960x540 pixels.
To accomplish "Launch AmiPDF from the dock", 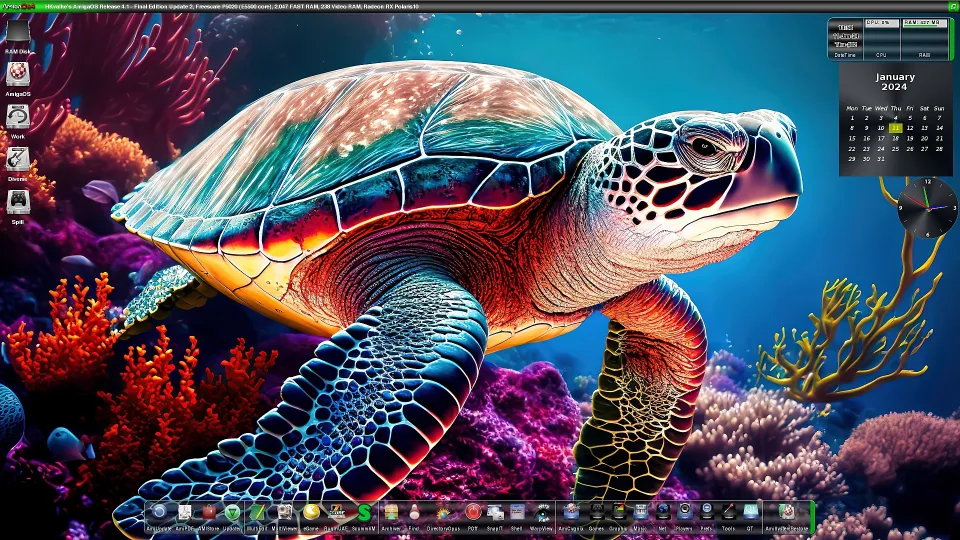I will (x=184, y=513).
